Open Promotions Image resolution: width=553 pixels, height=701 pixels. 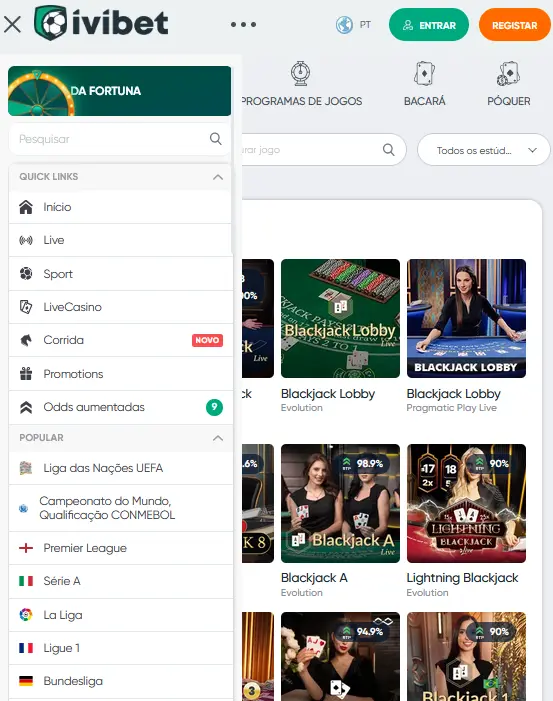pos(121,374)
